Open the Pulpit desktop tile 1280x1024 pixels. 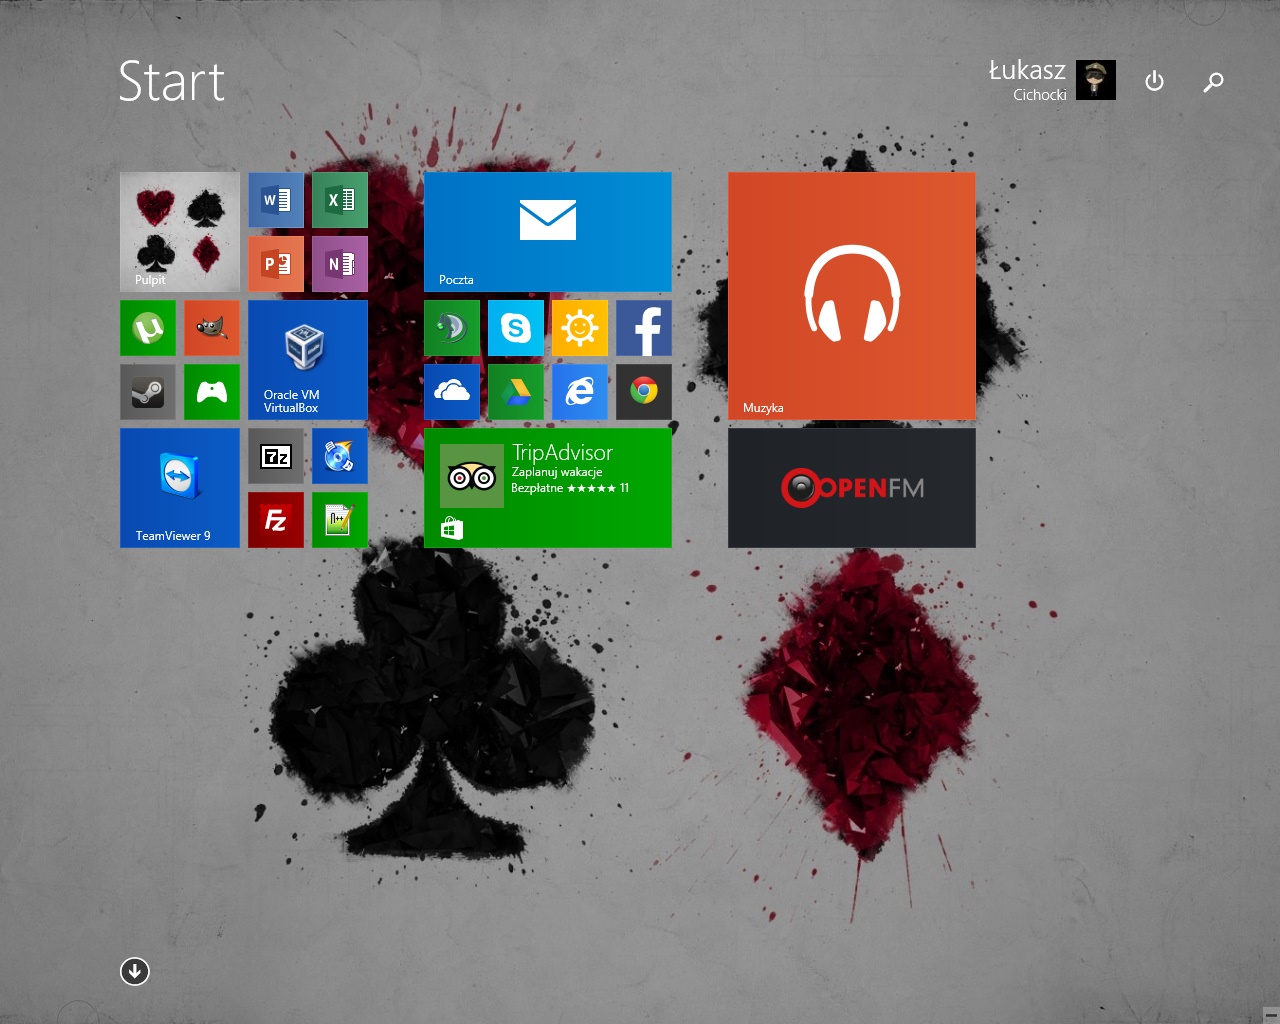(180, 232)
